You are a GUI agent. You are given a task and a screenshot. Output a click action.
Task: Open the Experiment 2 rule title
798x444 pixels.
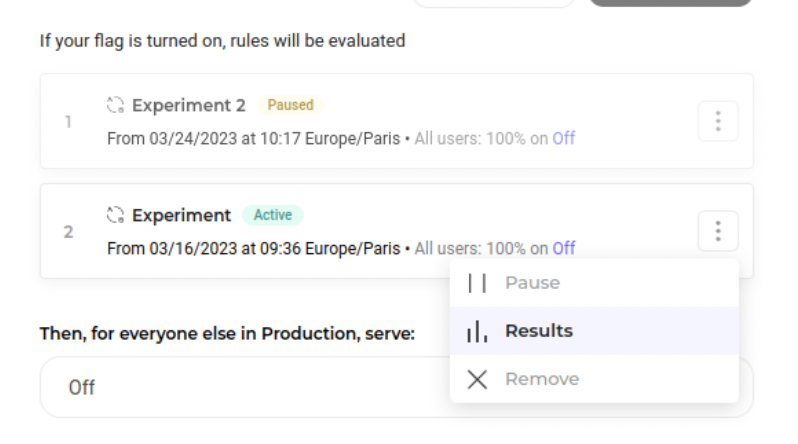188,105
